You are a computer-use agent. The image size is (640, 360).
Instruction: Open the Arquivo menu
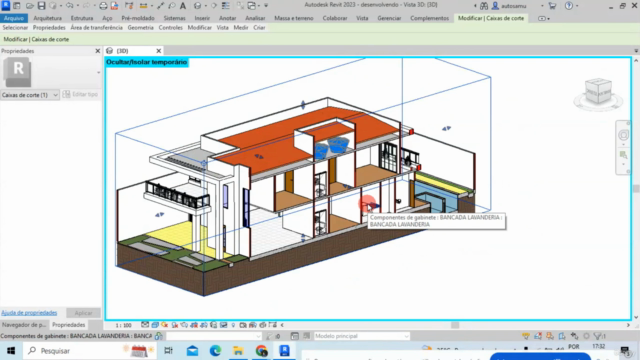[x=14, y=18]
